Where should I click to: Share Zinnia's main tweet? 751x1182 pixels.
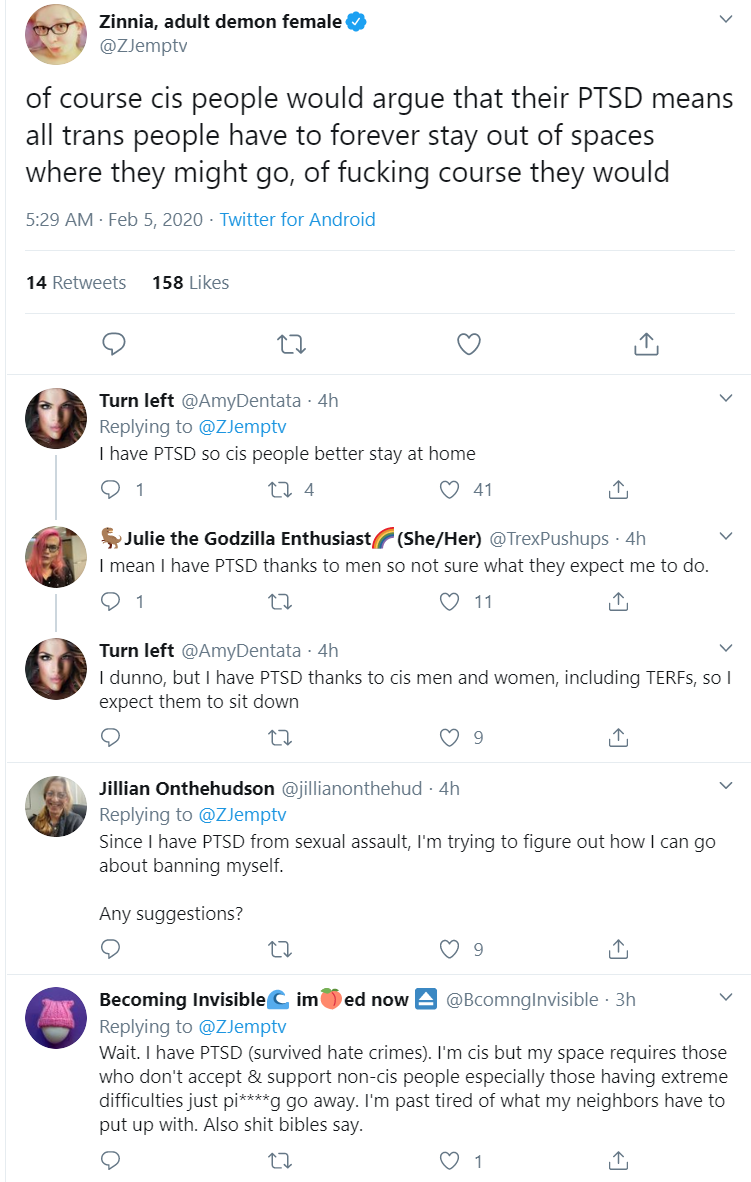pyautogui.click(x=646, y=344)
